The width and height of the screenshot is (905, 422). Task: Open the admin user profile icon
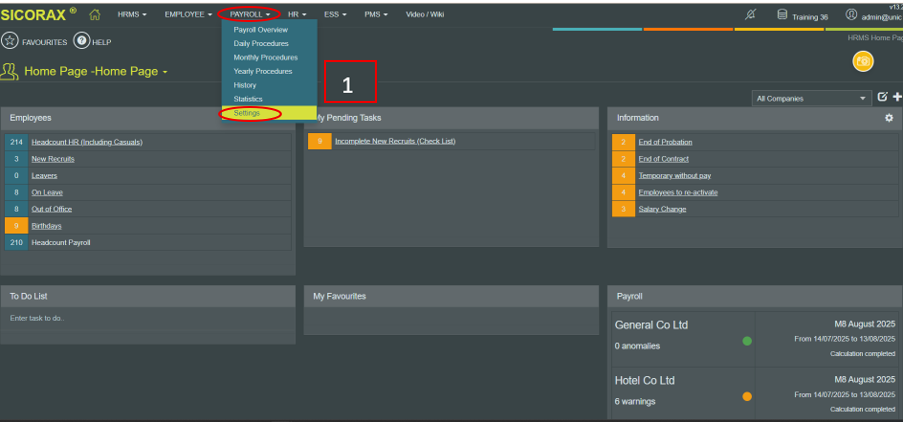coord(851,15)
